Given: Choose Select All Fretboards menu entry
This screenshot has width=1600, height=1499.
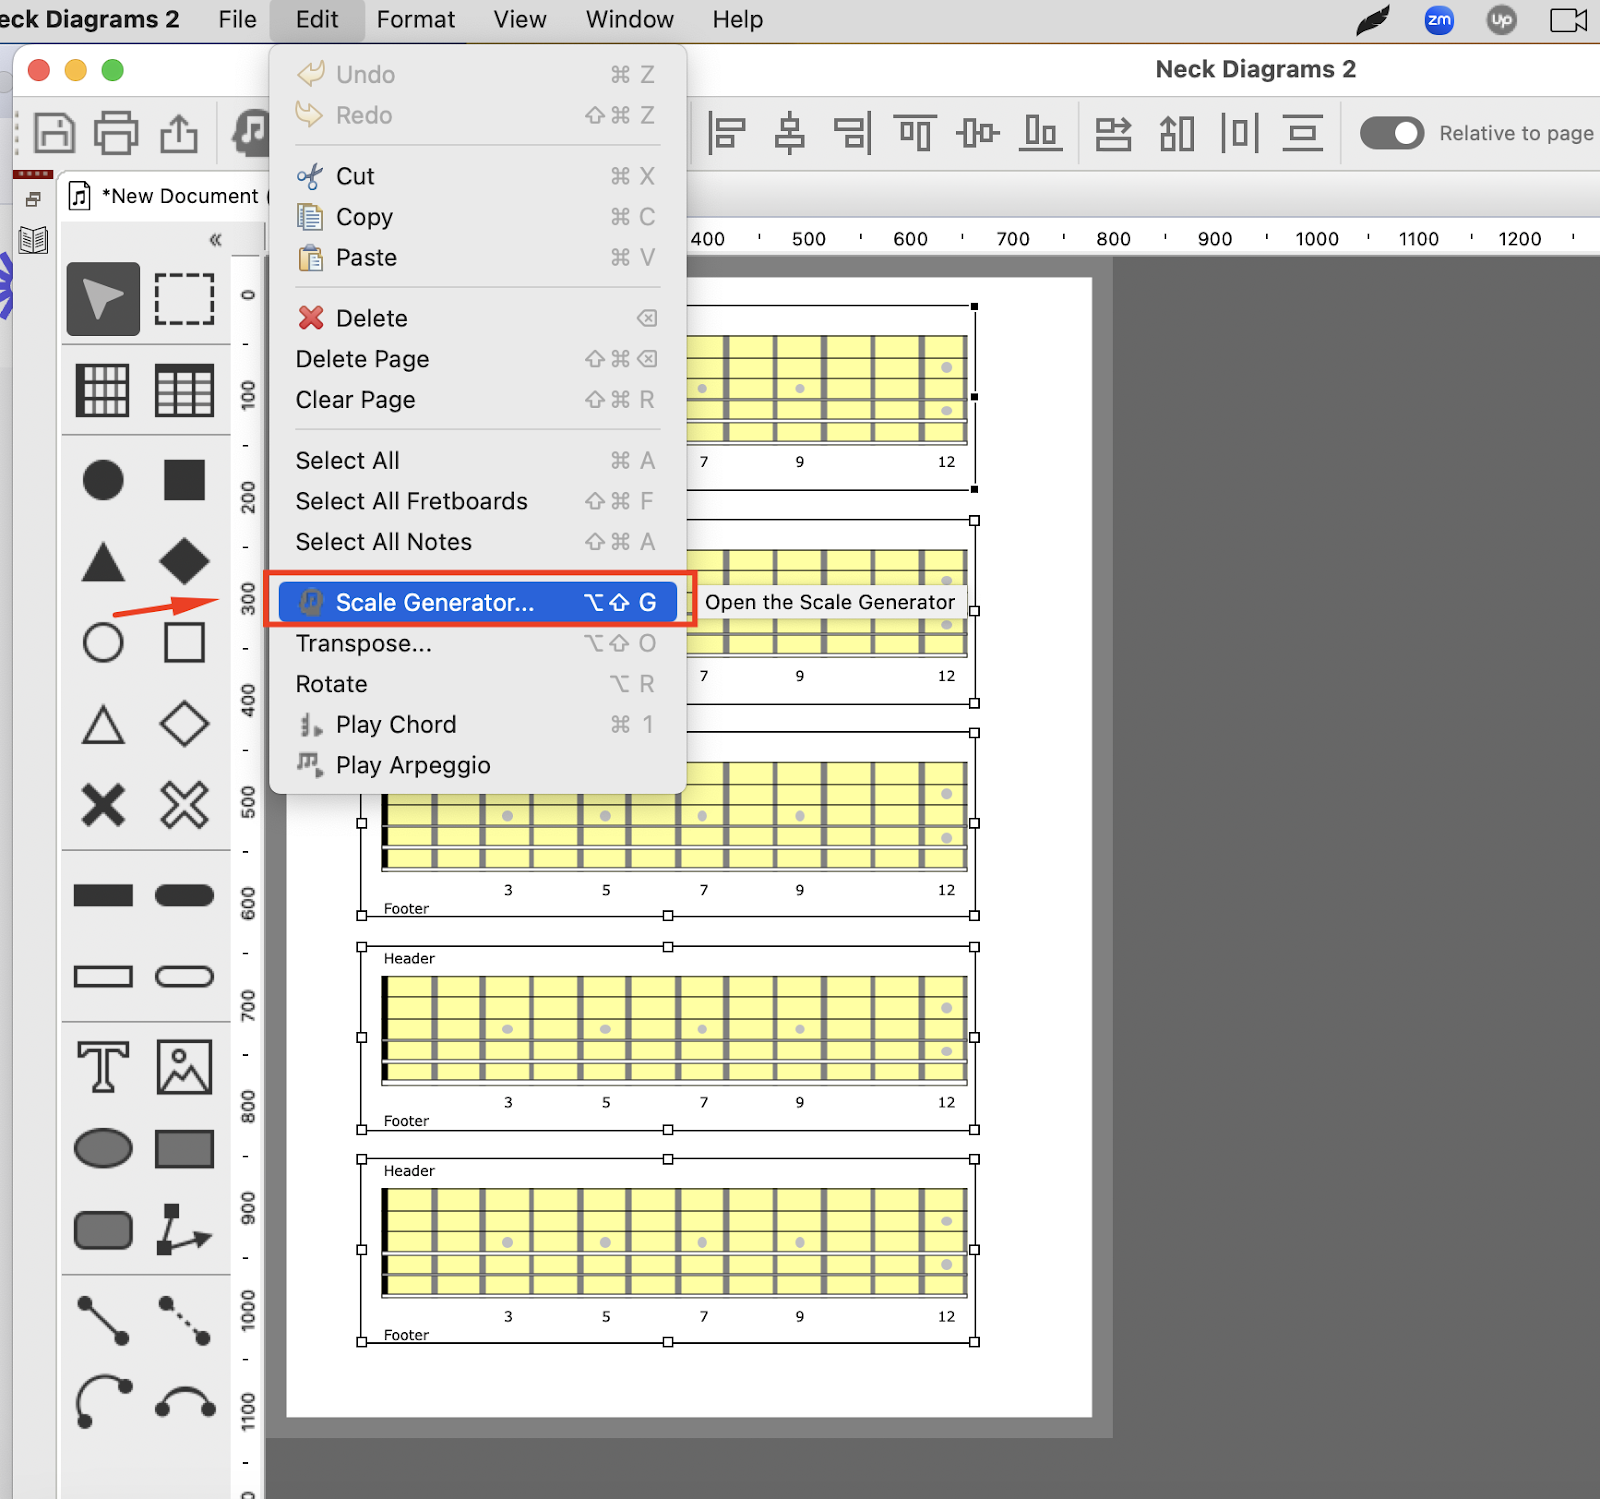Looking at the screenshot, I should tap(478, 501).
